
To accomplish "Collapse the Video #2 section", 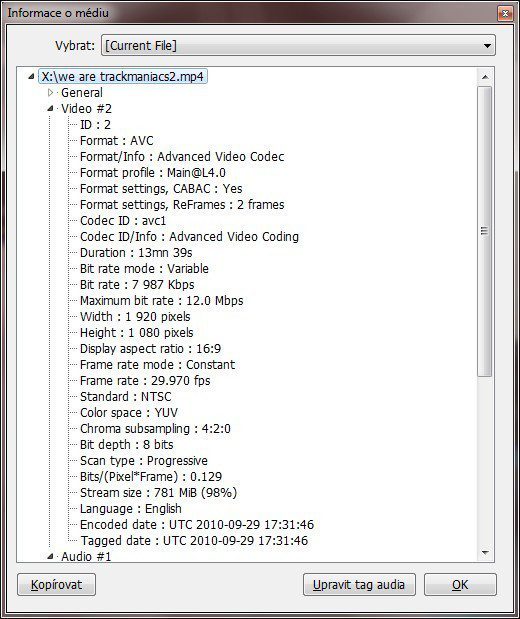I will point(50,109).
